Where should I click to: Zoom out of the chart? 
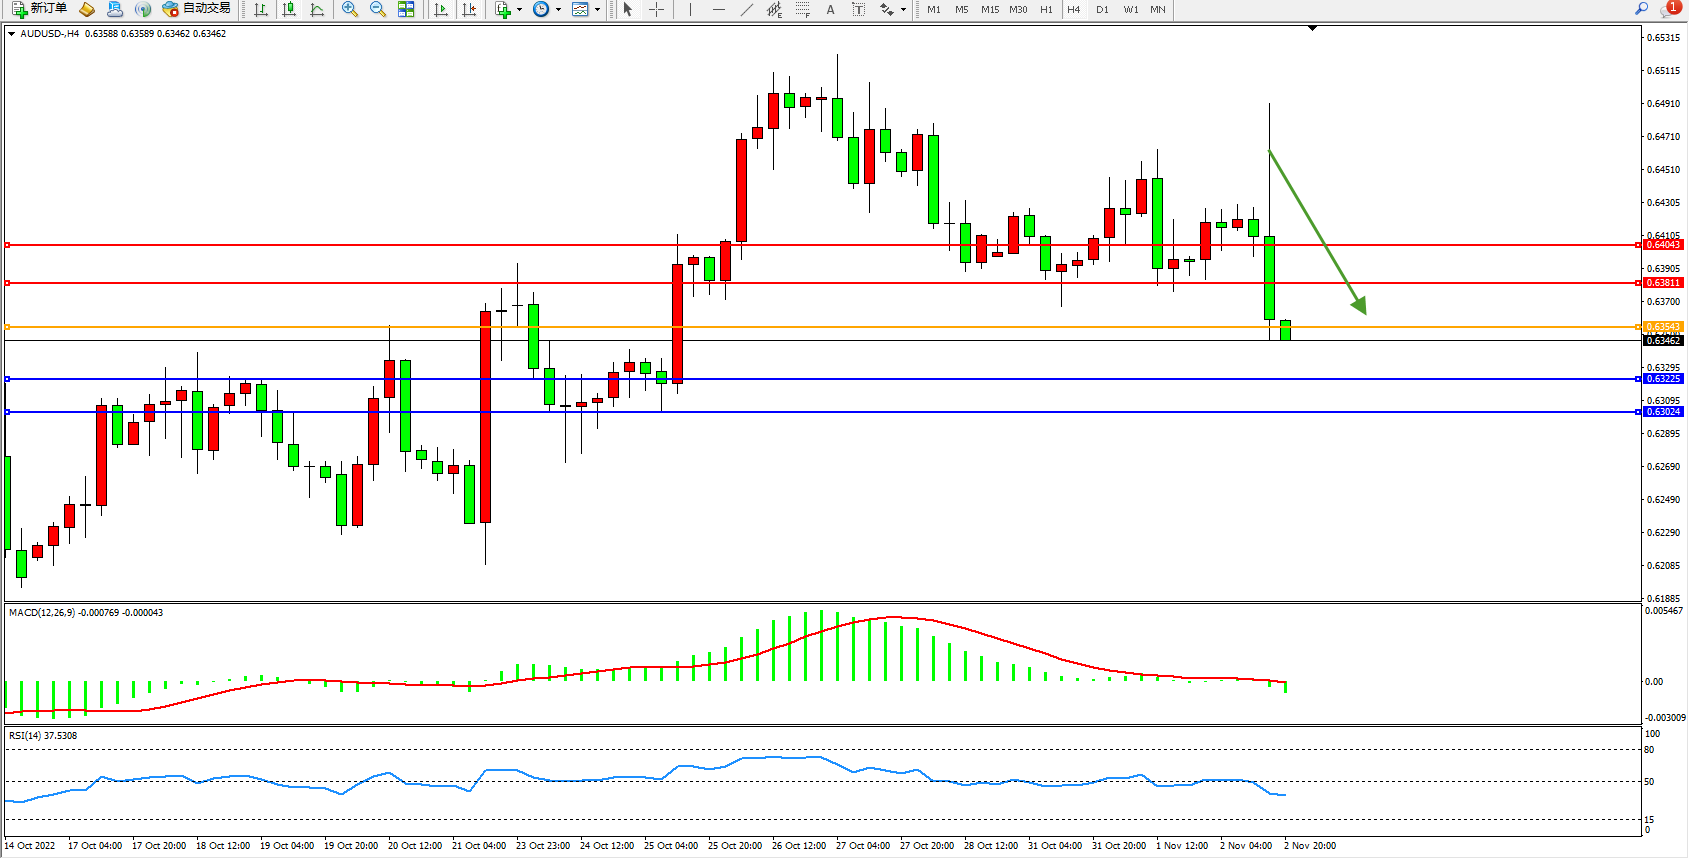tap(378, 9)
